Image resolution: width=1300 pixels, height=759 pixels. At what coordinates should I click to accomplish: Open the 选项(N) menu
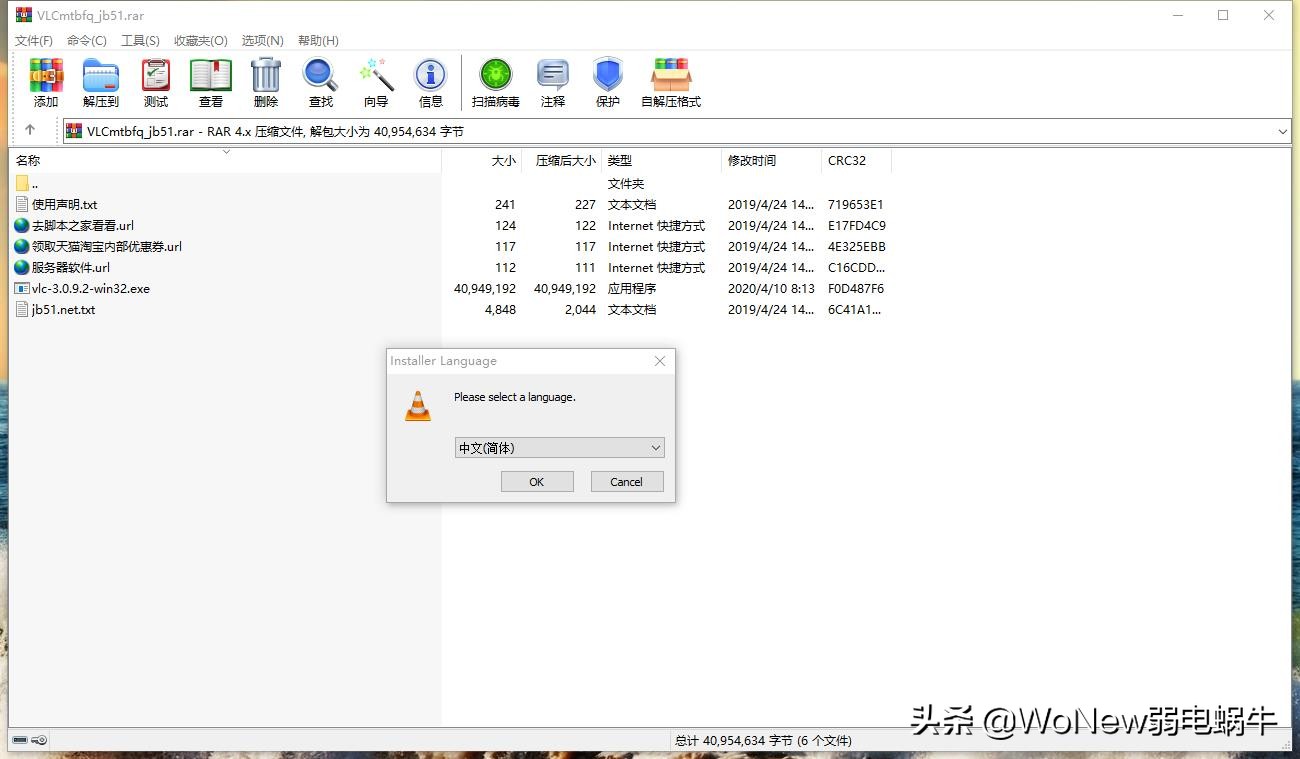262,40
